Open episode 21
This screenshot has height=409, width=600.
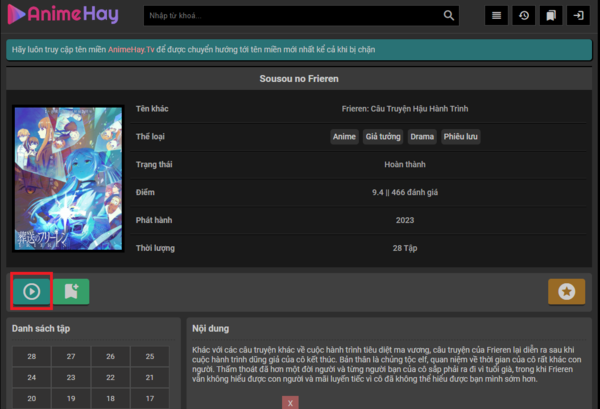click(x=150, y=377)
